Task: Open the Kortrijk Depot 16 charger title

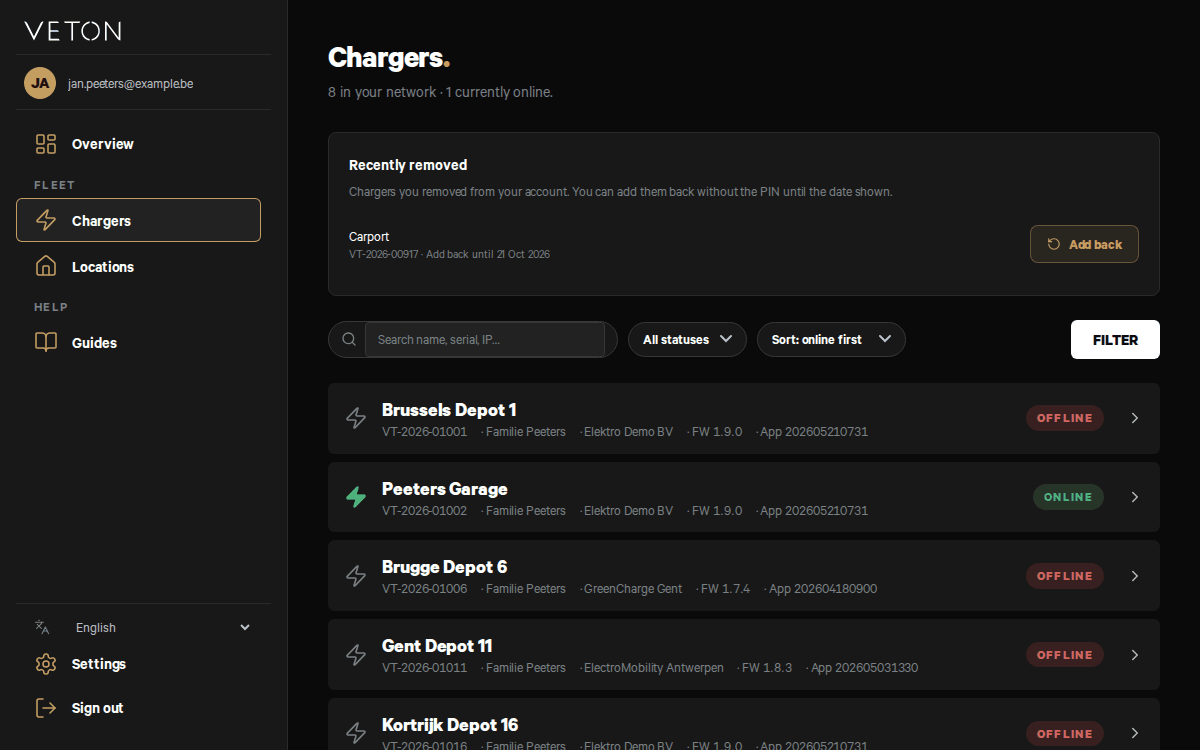Action: pyautogui.click(x=450, y=725)
